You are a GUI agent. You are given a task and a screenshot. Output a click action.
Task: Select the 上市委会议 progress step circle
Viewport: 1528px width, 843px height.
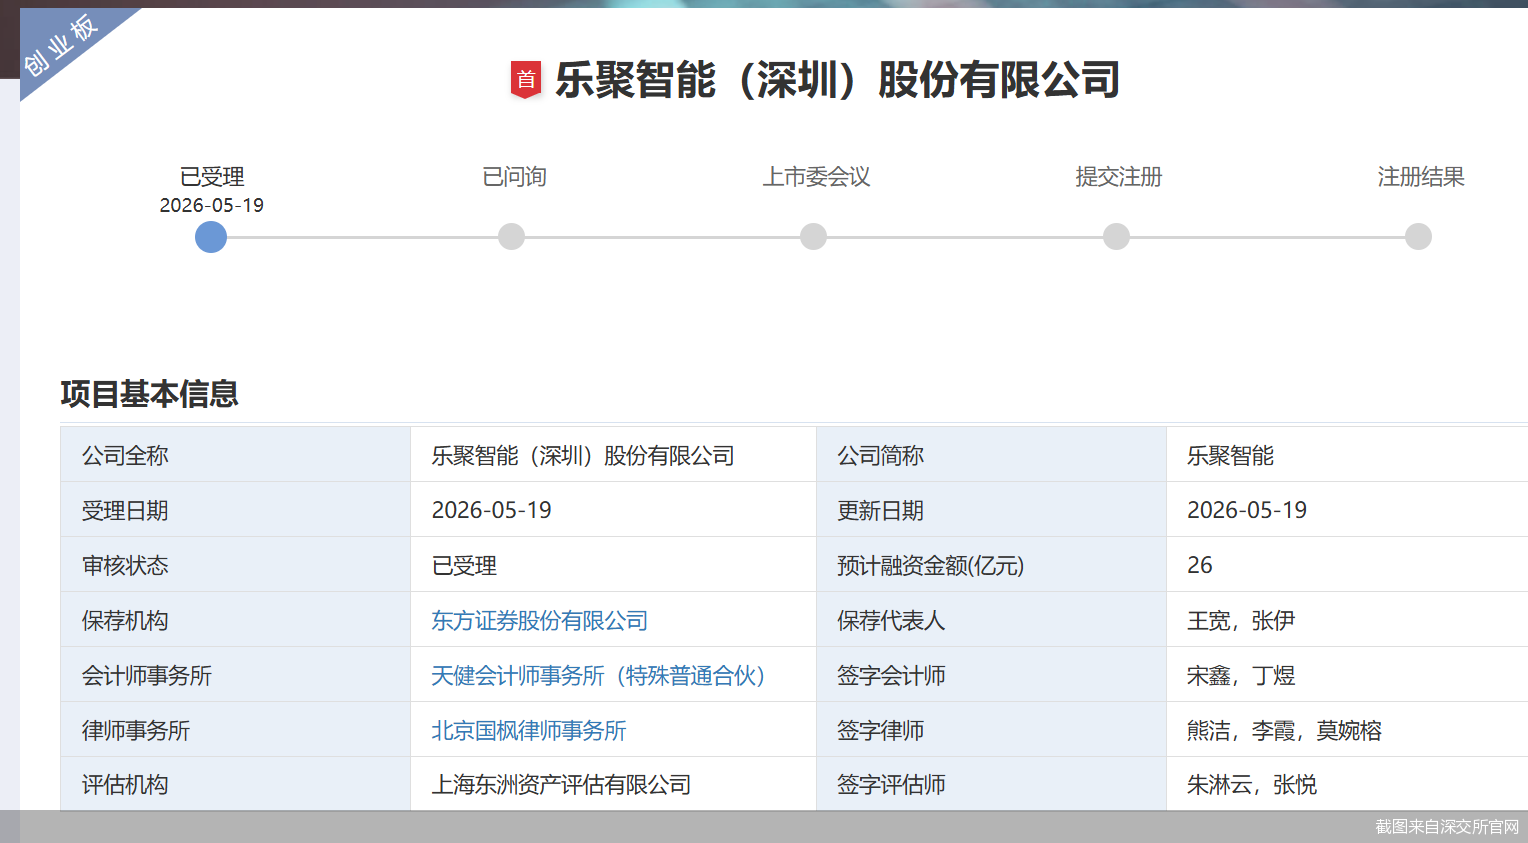(814, 237)
